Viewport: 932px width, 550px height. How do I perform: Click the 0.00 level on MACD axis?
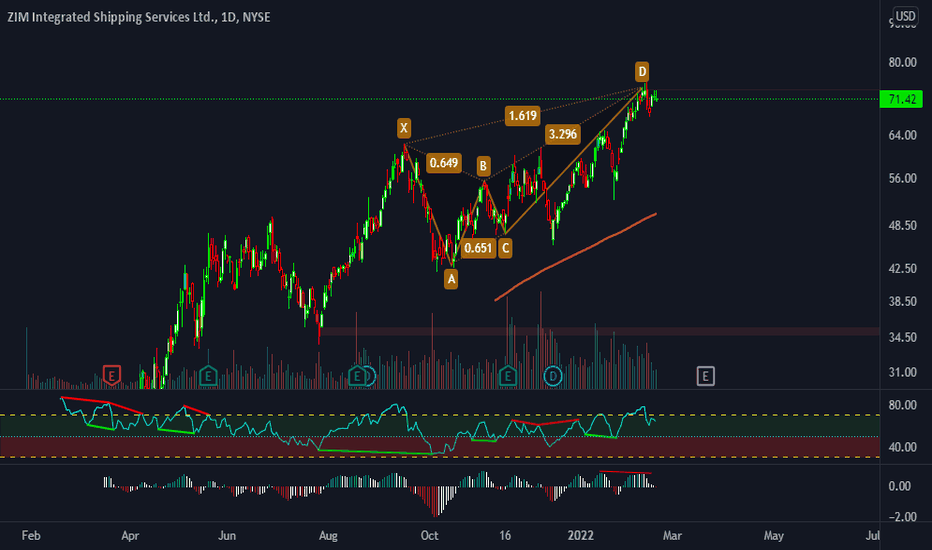(900, 486)
